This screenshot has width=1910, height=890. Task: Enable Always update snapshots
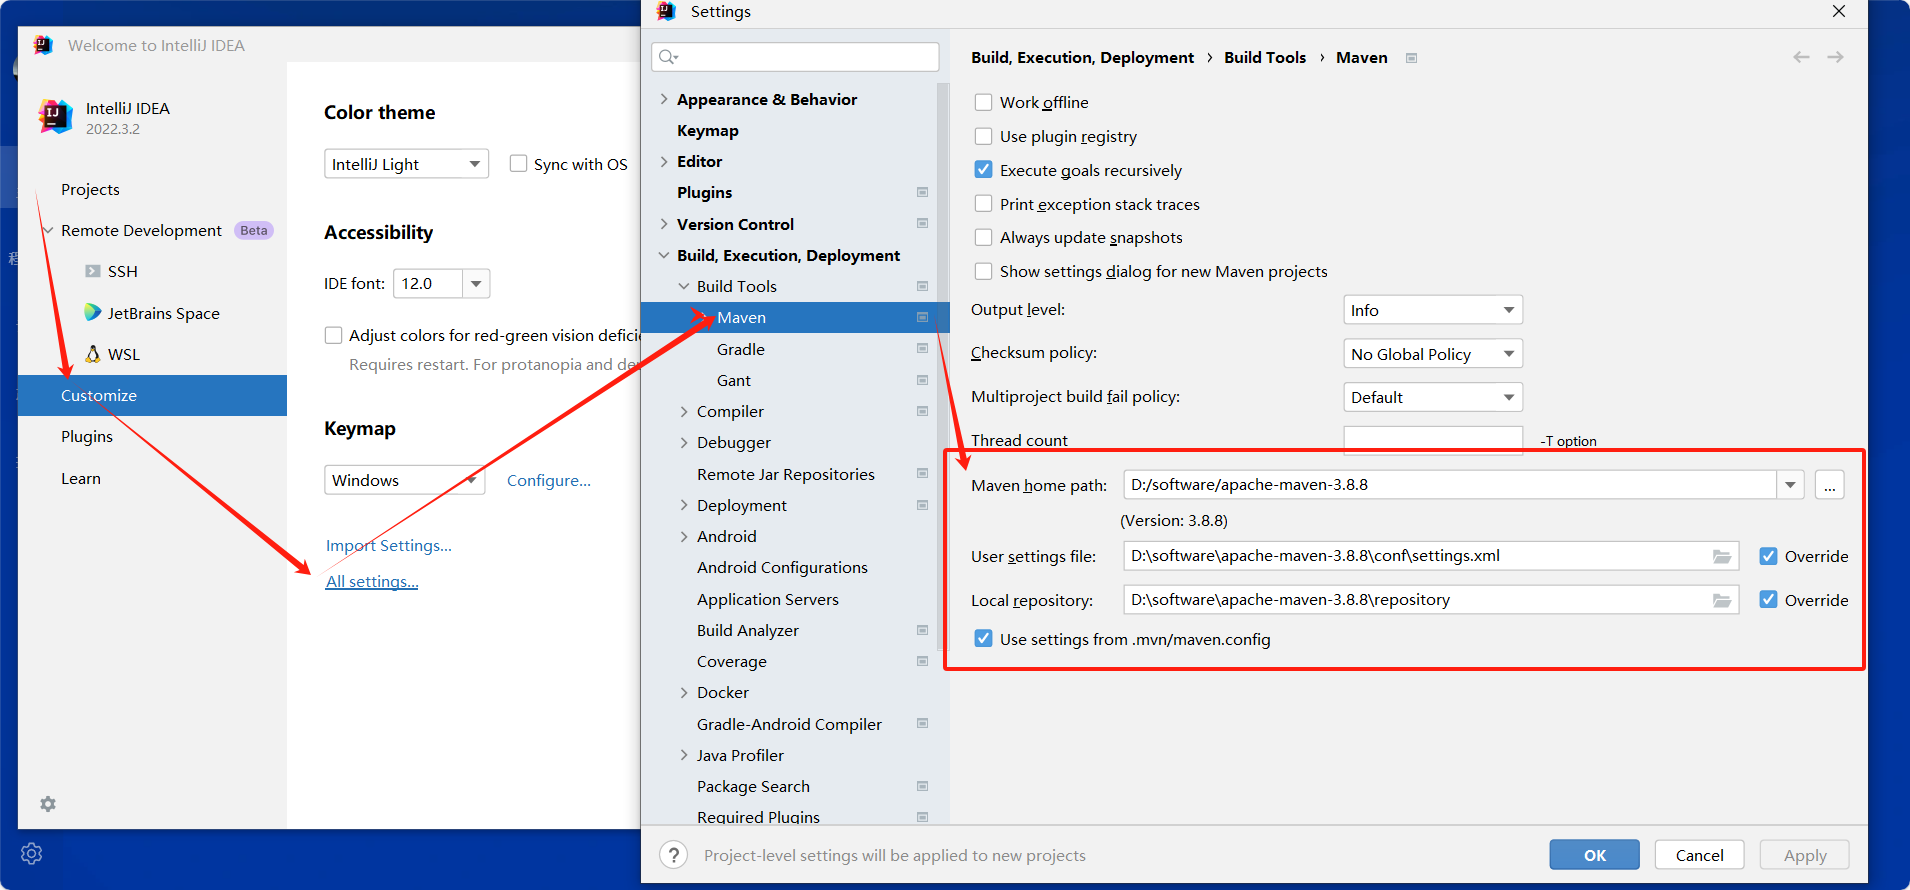pos(983,237)
